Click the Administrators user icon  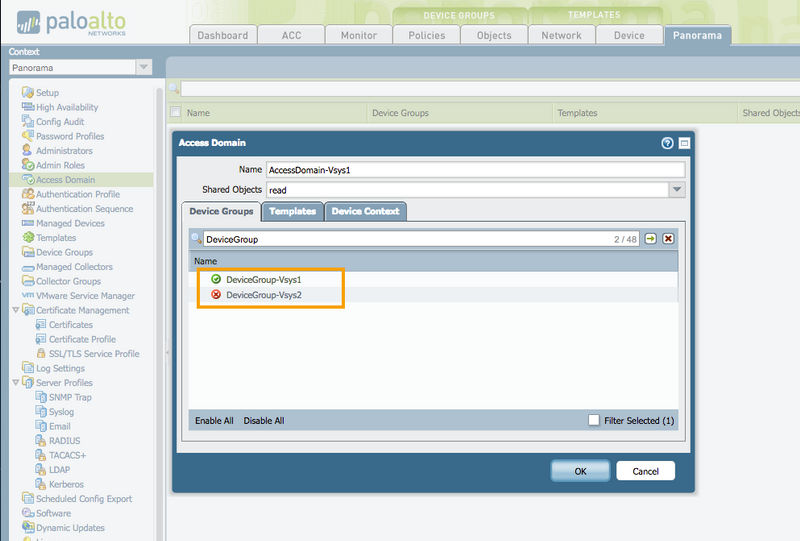(27, 150)
